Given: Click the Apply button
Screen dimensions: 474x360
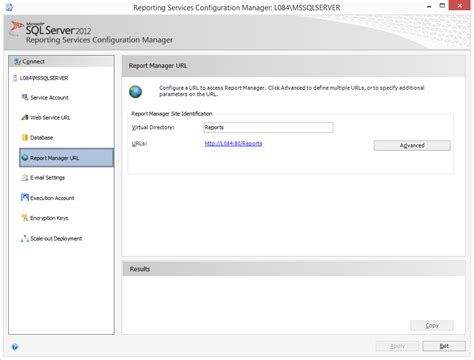Looking at the screenshot, I should pos(397,346).
